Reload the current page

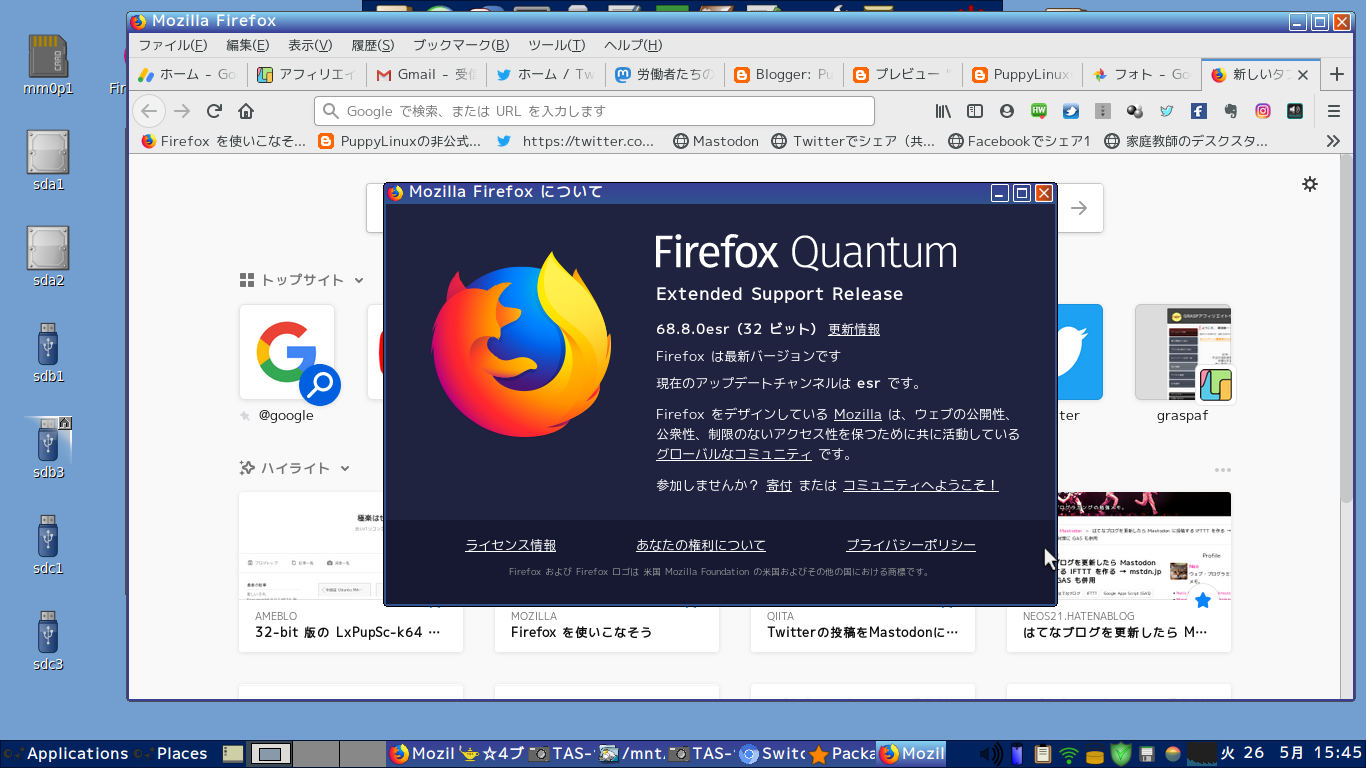coord(214,111)
